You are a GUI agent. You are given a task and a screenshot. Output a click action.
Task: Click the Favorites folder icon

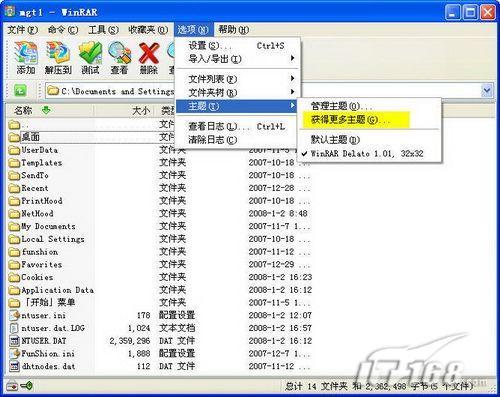tap(14, 265)
